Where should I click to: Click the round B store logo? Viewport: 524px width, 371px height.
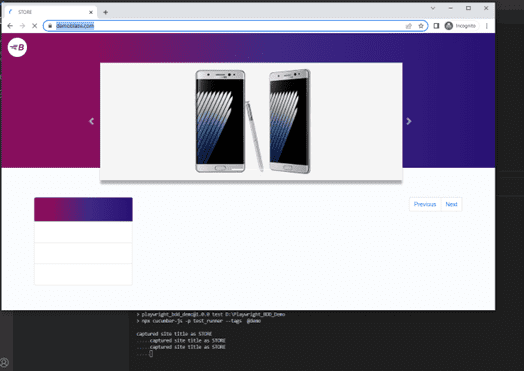point(17,47)
